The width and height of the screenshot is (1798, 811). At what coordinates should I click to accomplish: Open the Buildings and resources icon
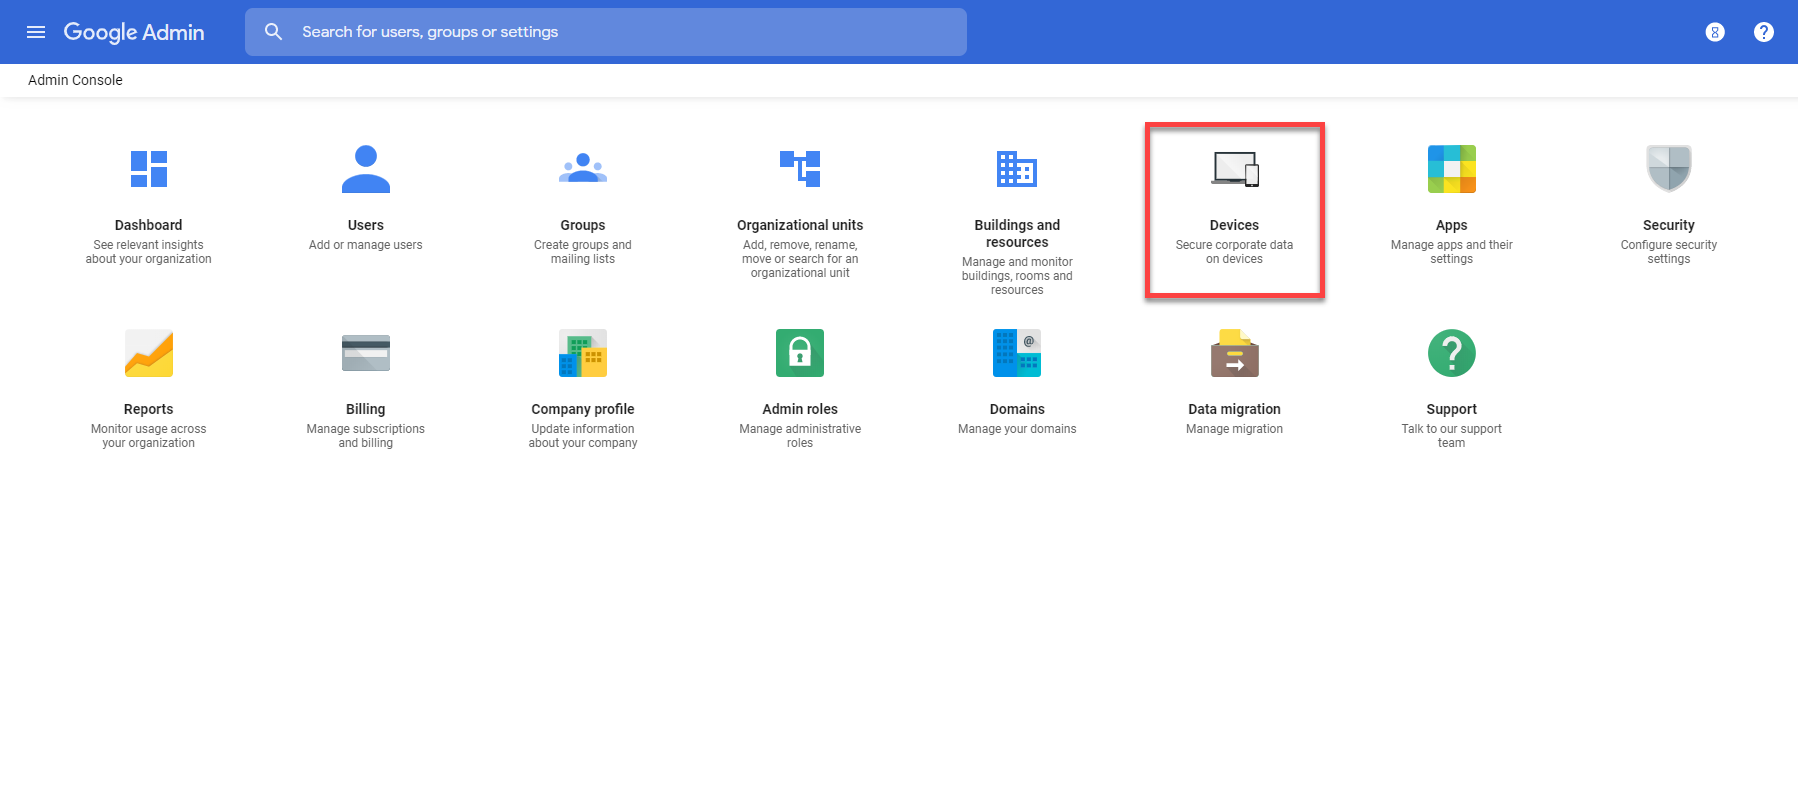pos(1017,169)
